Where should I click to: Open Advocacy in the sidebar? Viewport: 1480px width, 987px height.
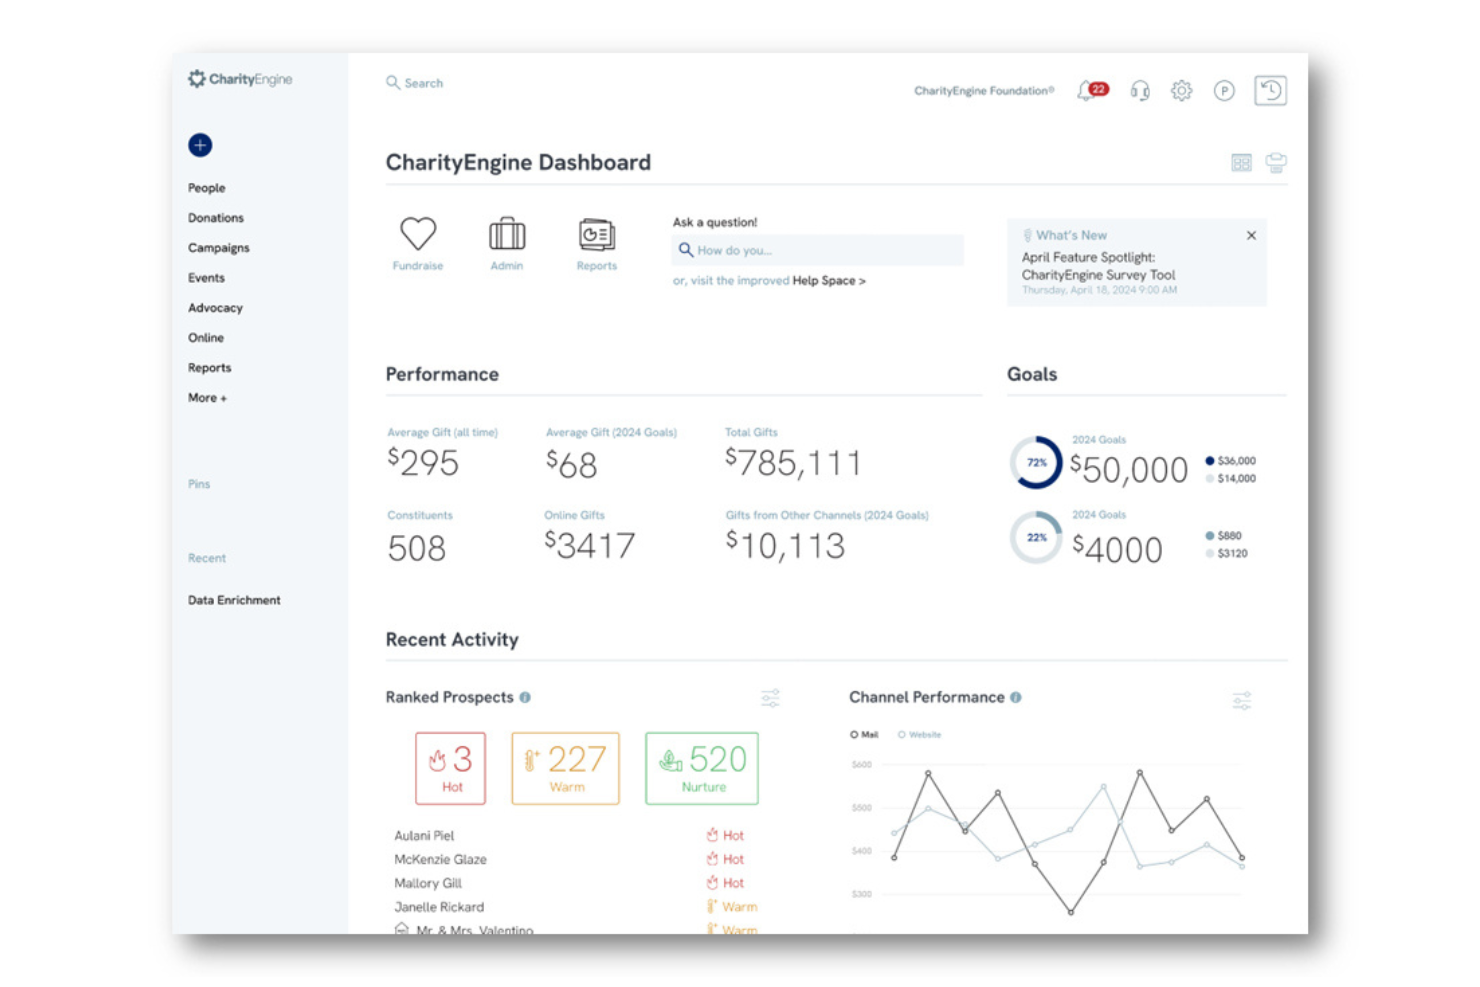(x=216, y=308)
